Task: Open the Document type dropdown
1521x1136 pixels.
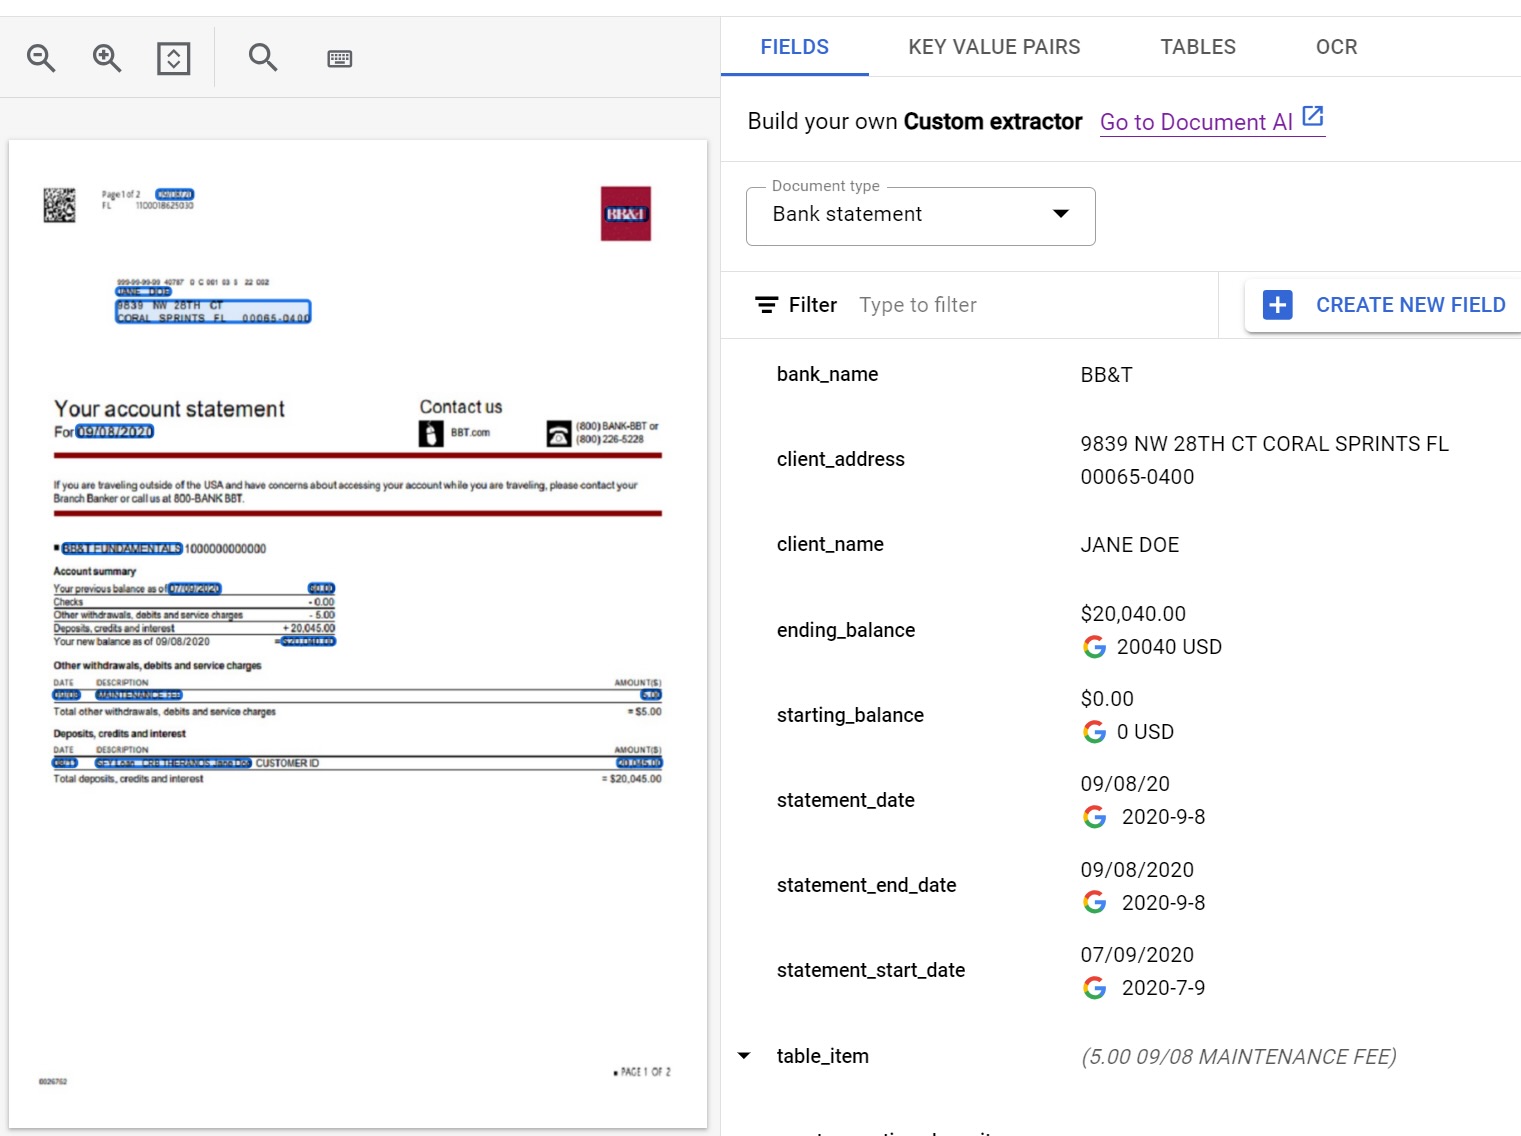Action: pos(921,215)
